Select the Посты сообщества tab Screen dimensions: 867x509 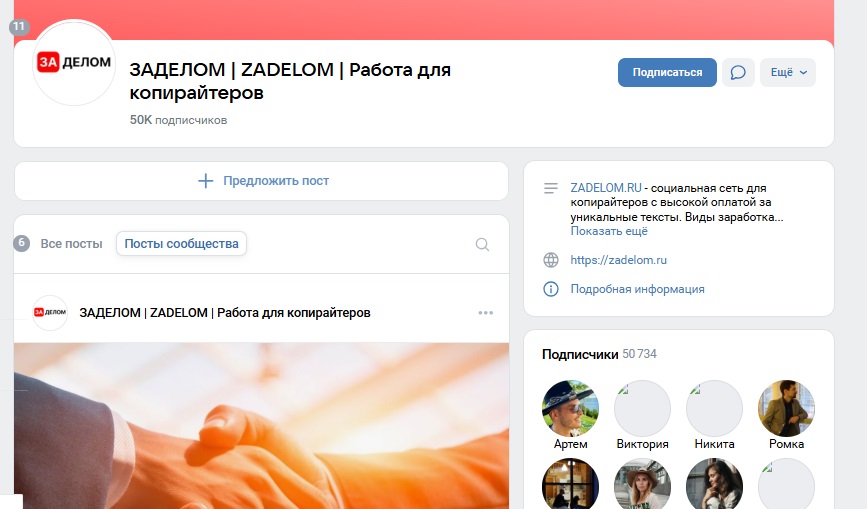coord(181,244)
